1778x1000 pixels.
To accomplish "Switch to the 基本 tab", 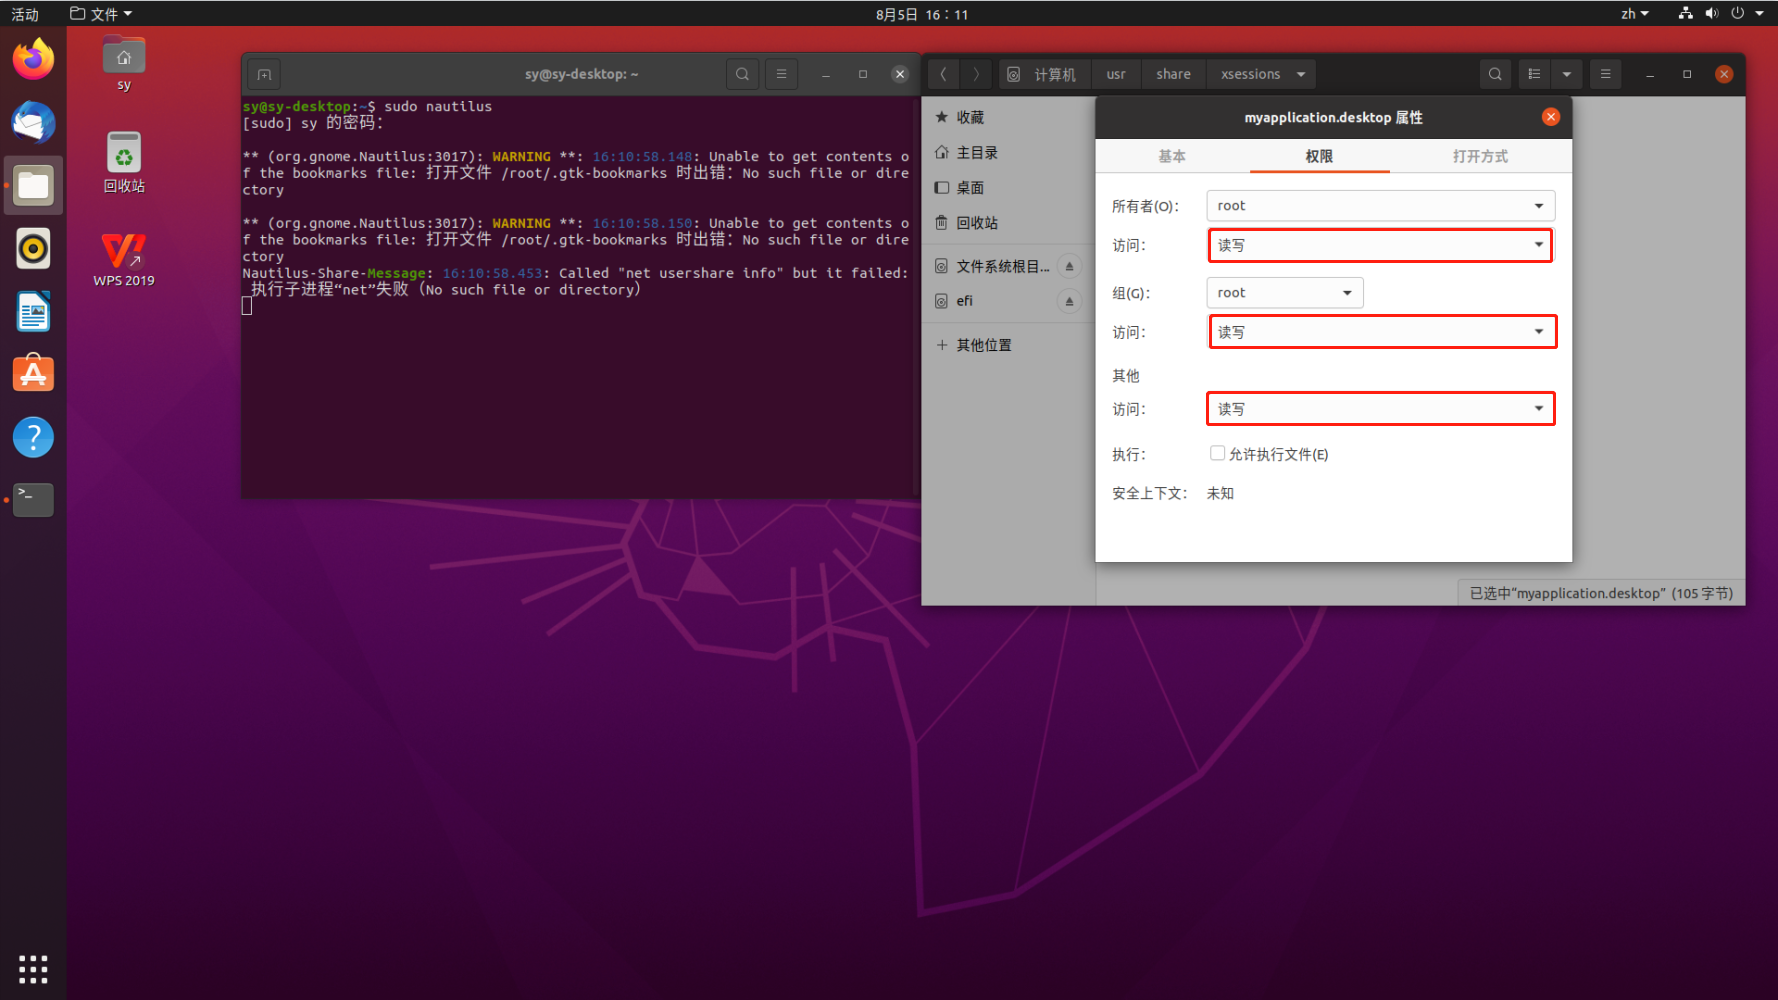I will [1172, 156].
